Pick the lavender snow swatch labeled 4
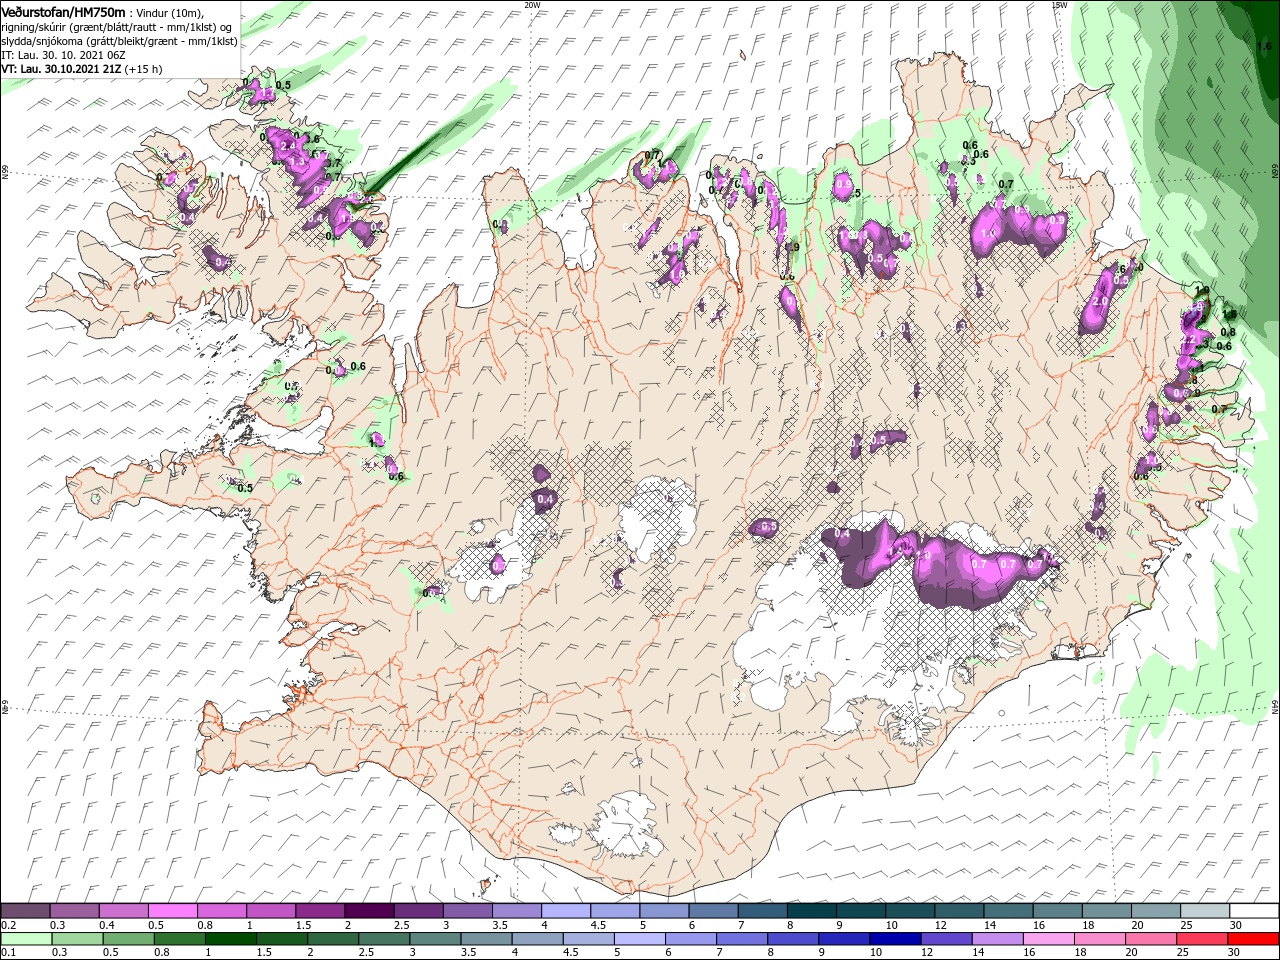Image resolution: width=1280 pixels, height=960 pixels. click(x=565, y=911)
